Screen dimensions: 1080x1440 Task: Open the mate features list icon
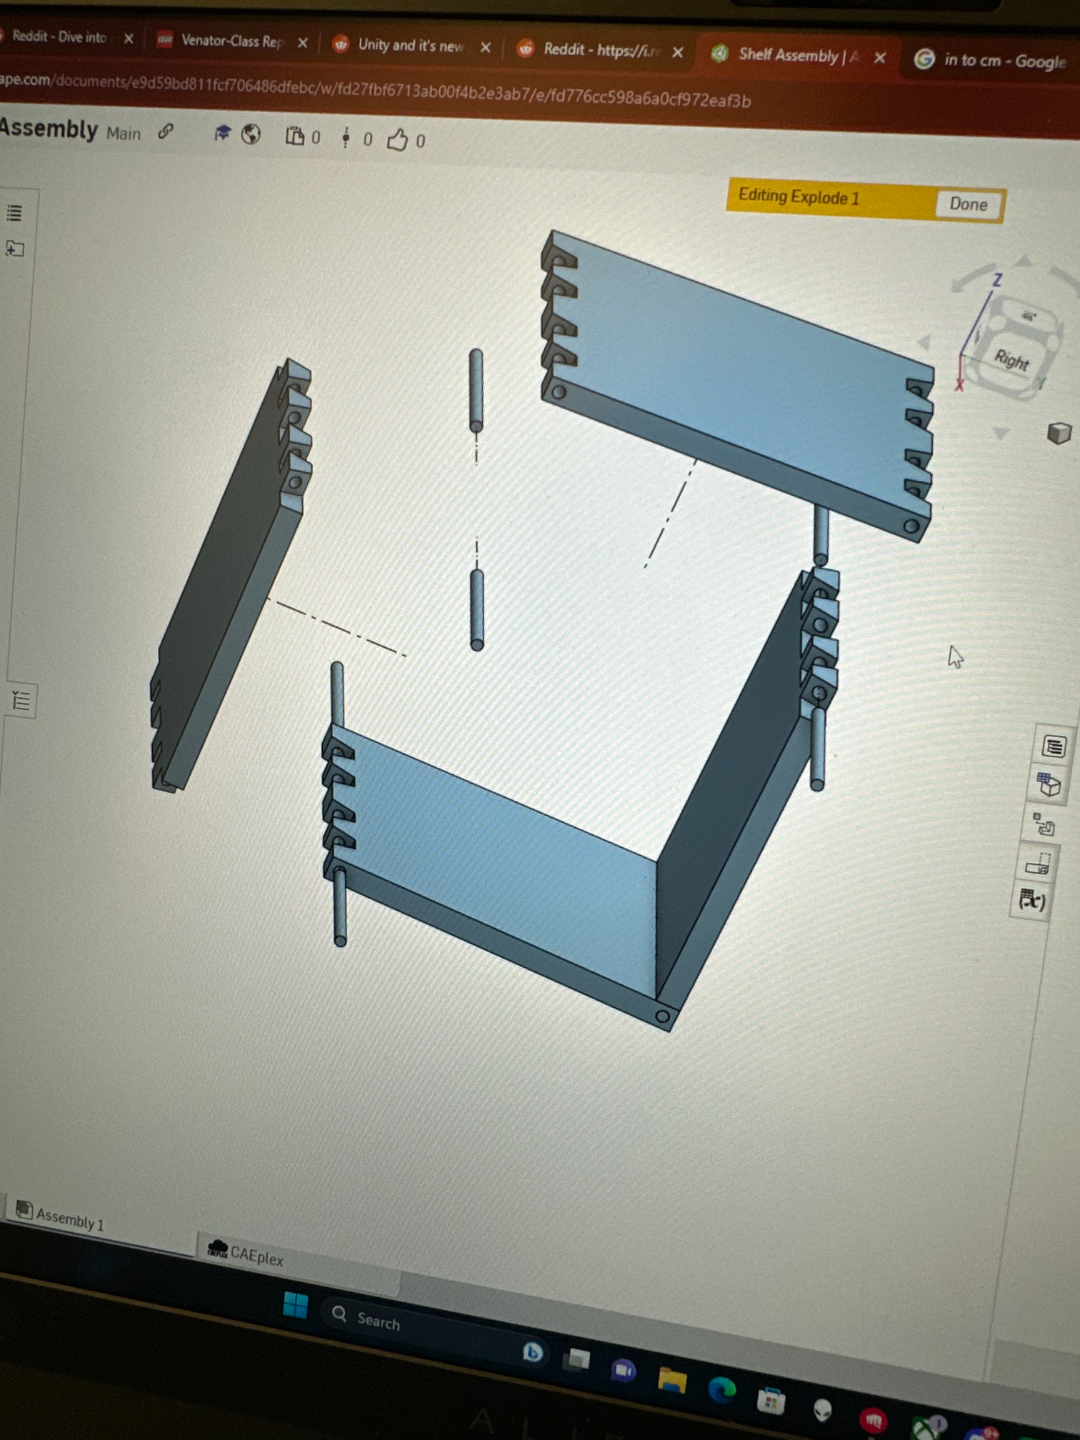click(x=21, y=700)
